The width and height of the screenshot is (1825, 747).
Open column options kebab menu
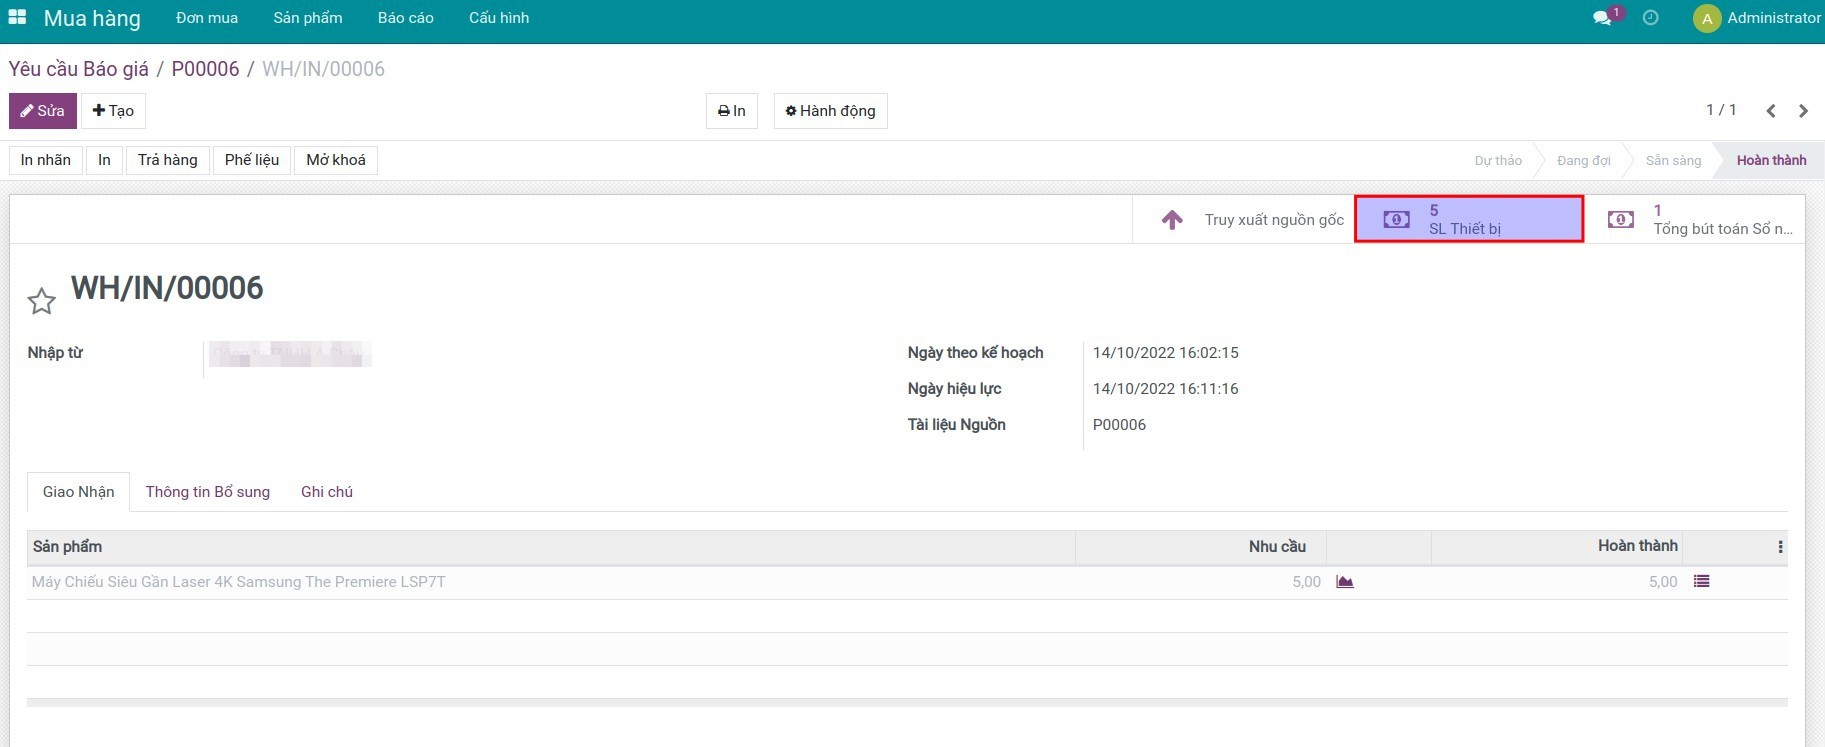[1780, 547]
